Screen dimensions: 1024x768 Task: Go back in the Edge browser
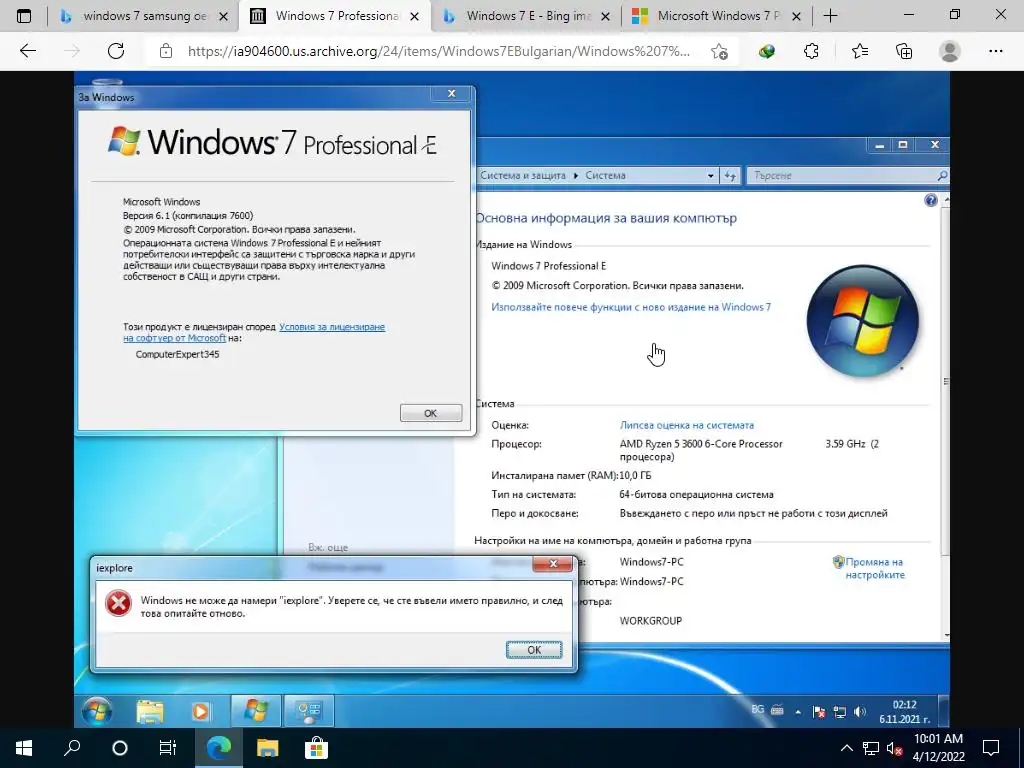point(27,51)
